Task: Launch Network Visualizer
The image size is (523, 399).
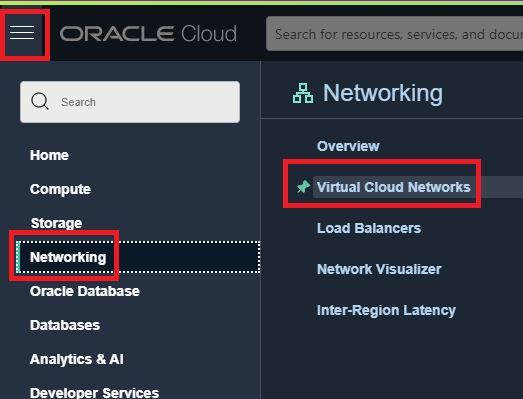Action: tap(379, 269)
